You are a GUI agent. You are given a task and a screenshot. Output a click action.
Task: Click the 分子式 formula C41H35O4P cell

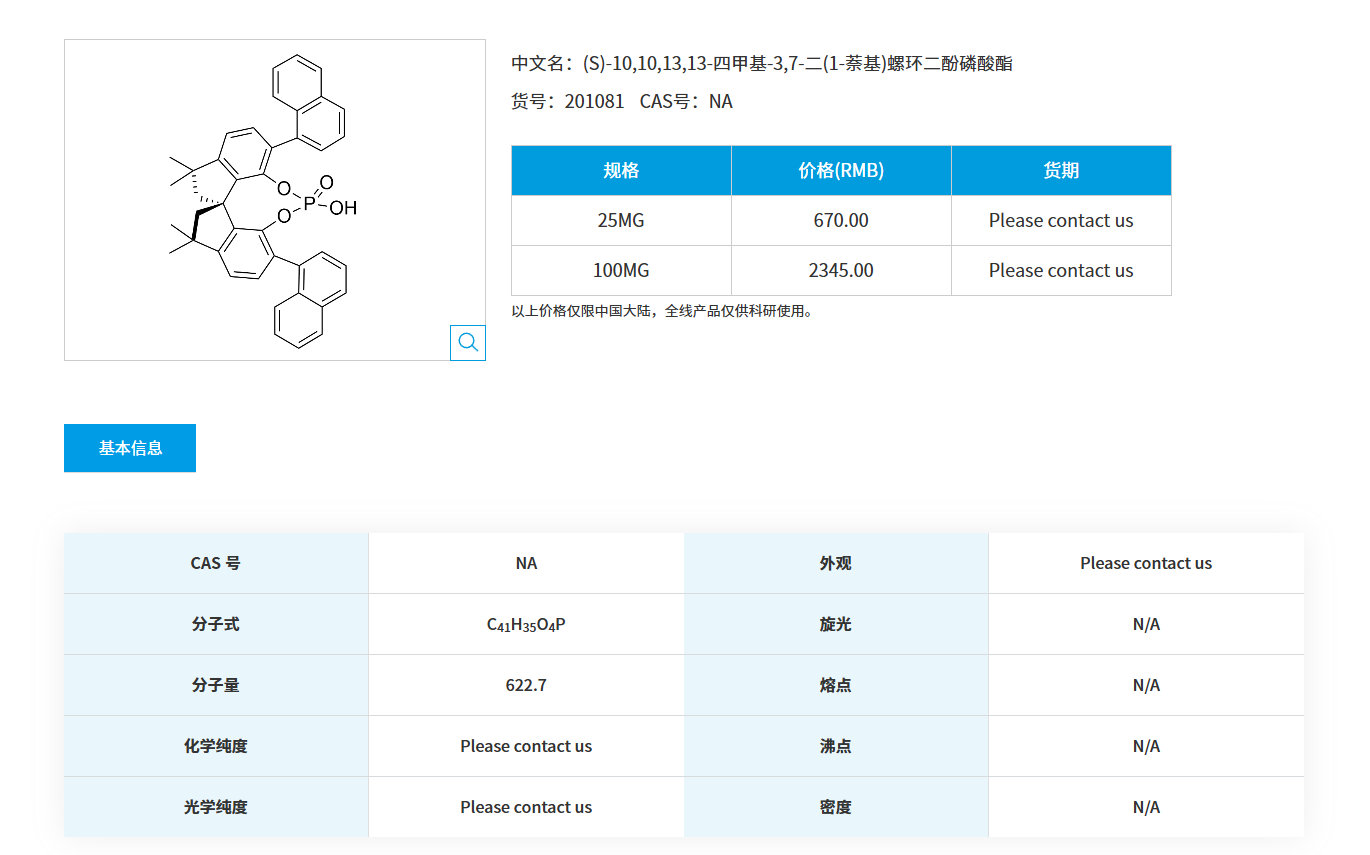(x=526, y=623)
